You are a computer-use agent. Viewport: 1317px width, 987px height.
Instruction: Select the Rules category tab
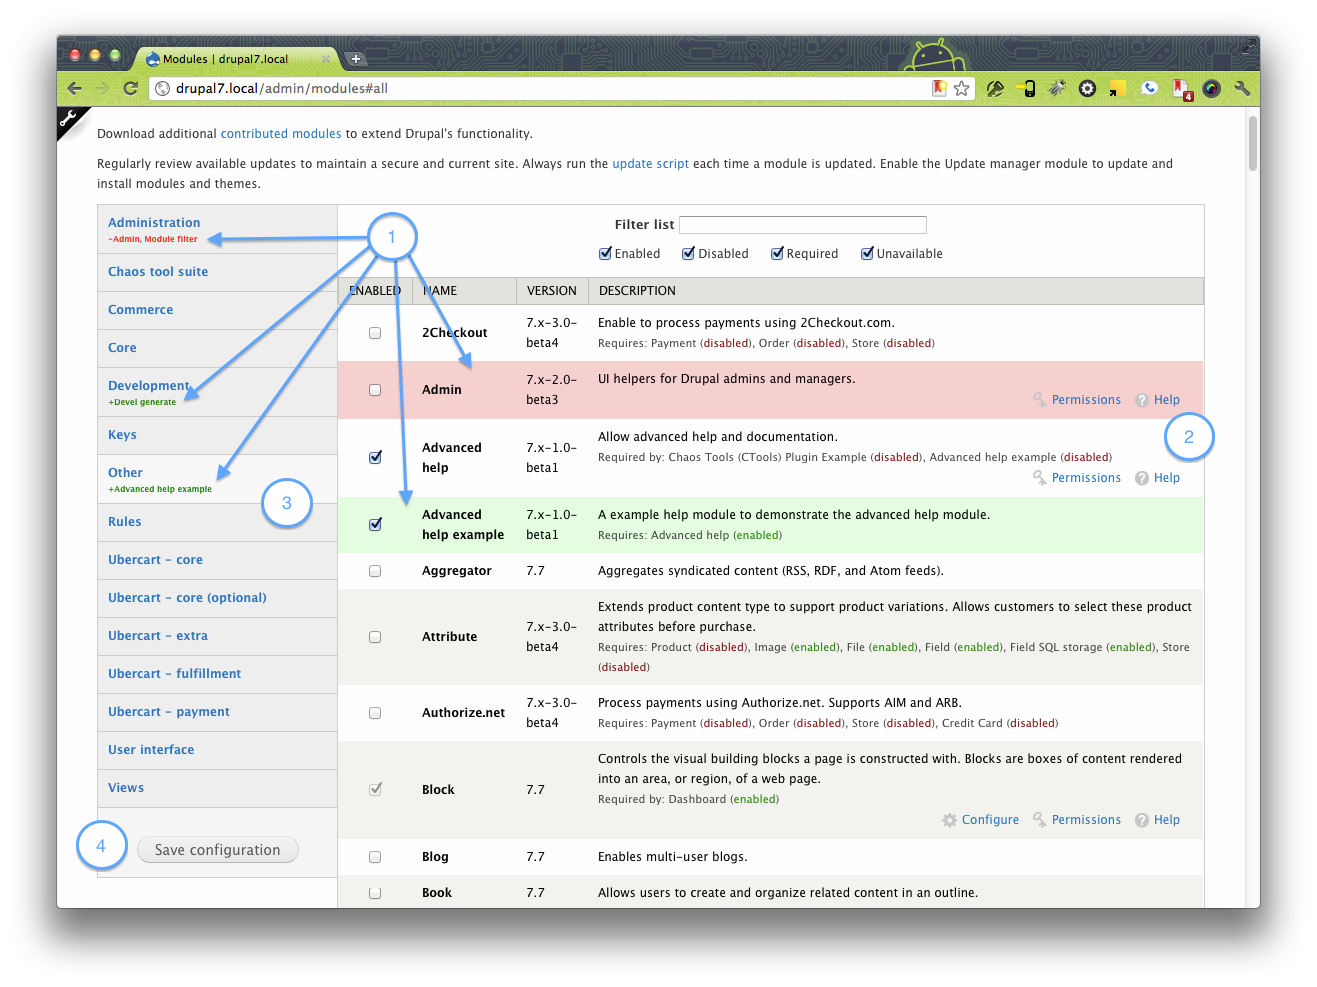pyautogui.click(x=217, y=522)
